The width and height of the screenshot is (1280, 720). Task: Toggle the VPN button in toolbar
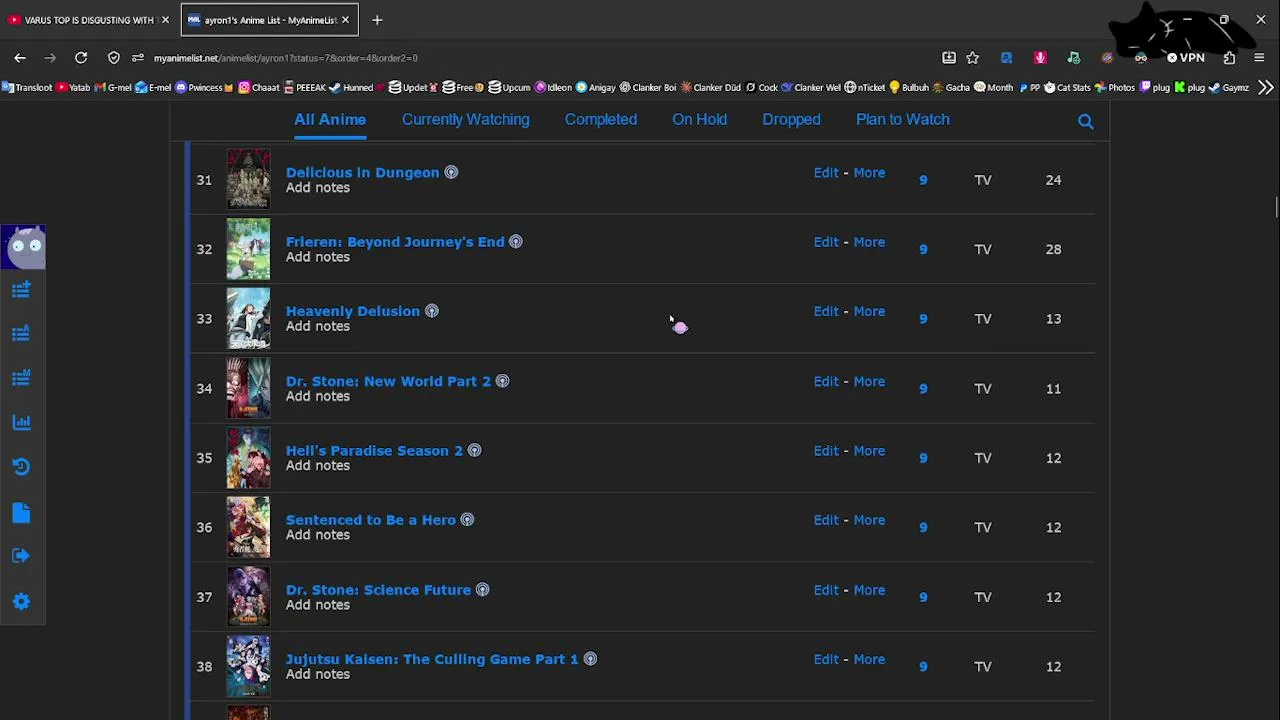pyautogui.click(x=1186, y=58)
